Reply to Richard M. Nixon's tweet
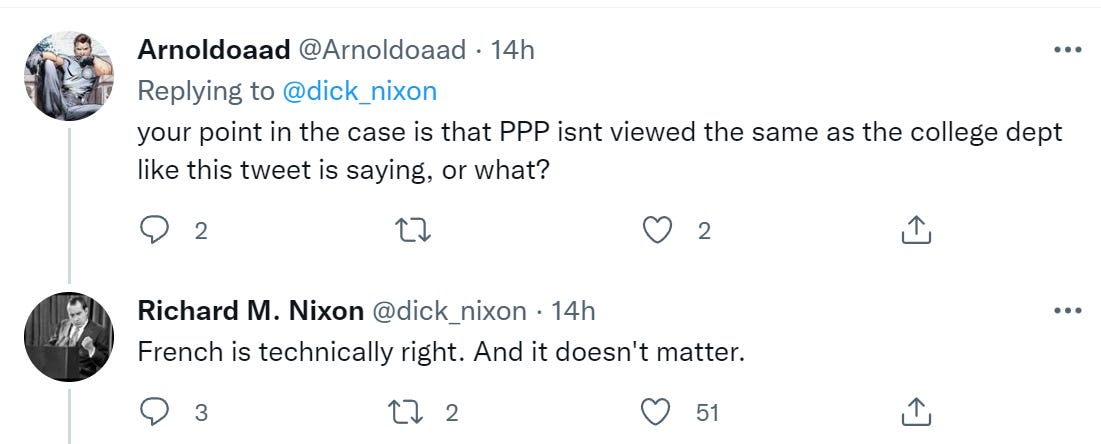1101x444 pixels. 154,412
